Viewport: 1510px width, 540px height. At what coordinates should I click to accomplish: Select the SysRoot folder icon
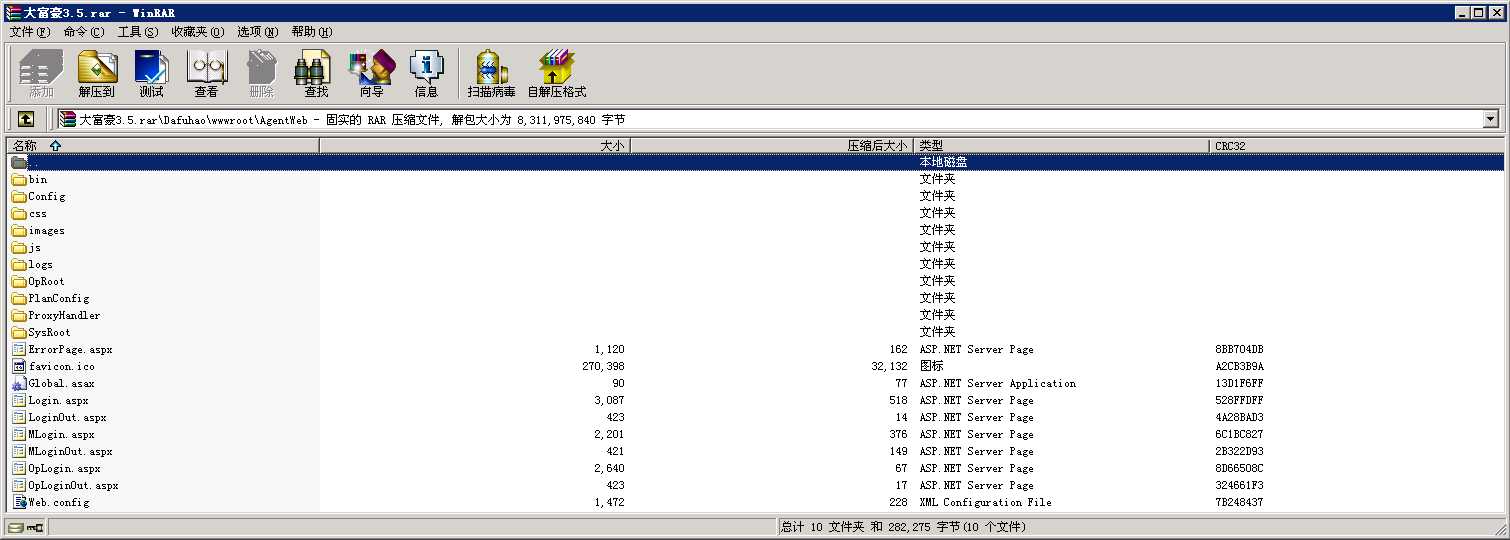[x=19, y=333]
